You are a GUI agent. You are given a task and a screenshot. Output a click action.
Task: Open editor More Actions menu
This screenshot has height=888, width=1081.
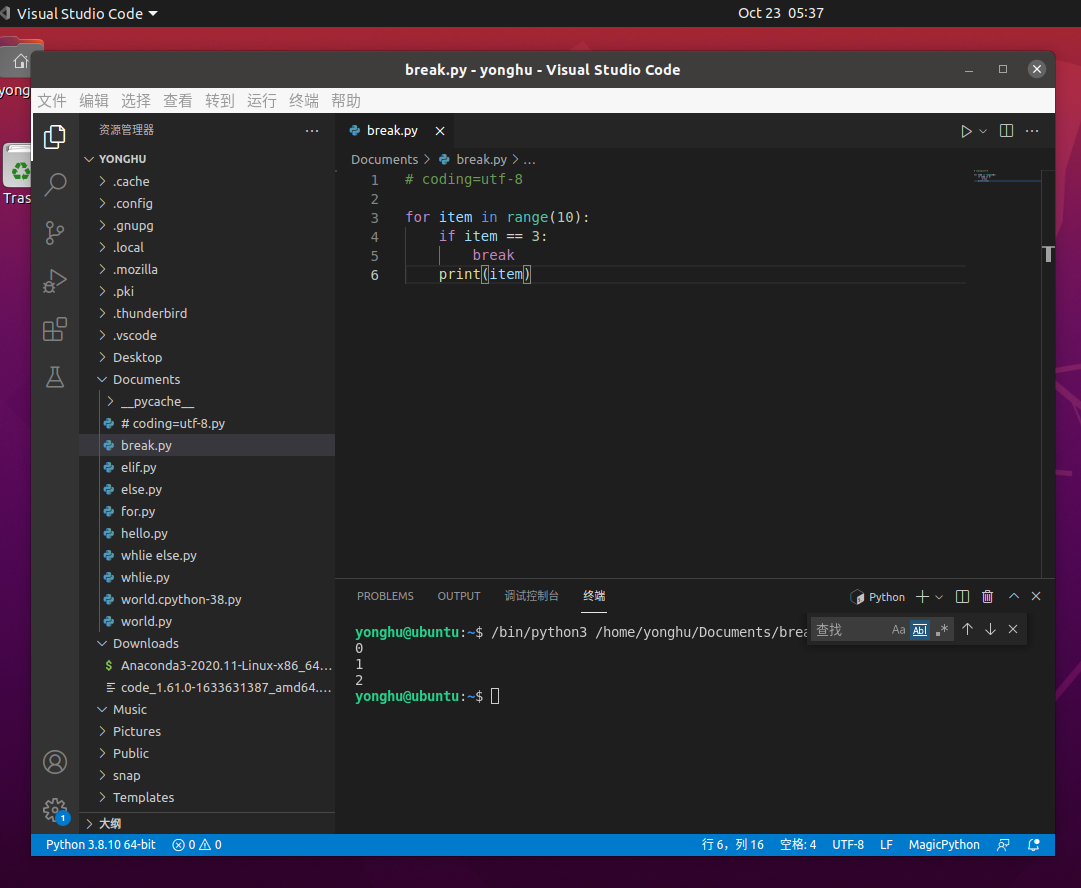click(x=1032, y=131)
